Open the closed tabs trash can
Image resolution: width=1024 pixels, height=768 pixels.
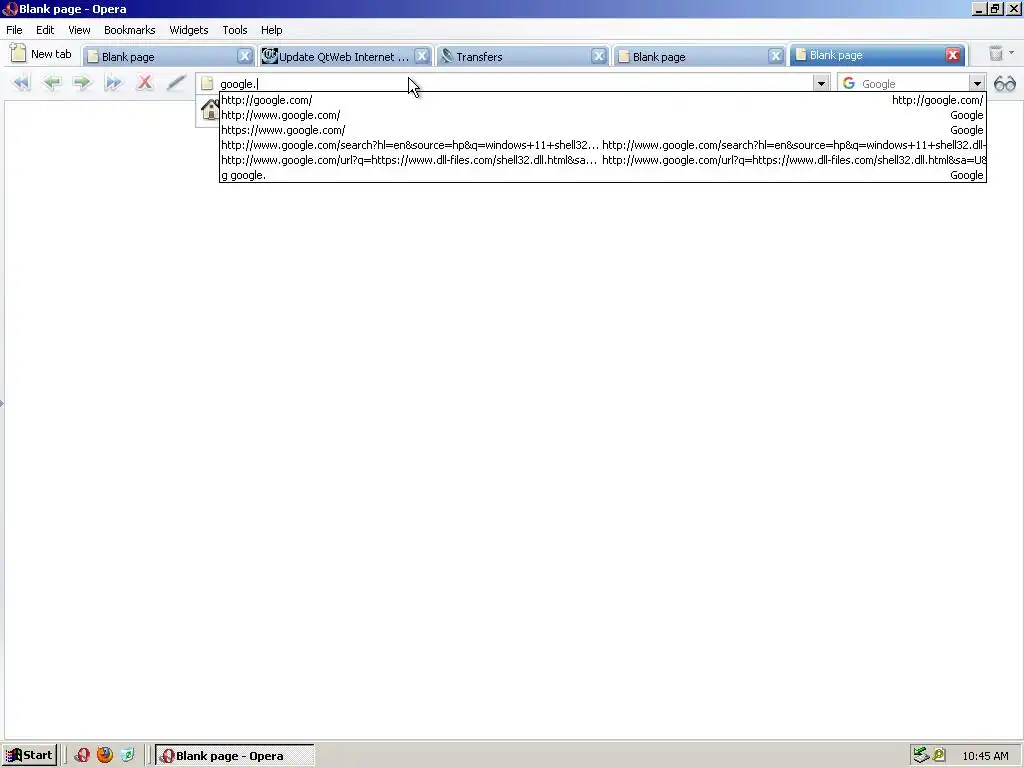995,54
